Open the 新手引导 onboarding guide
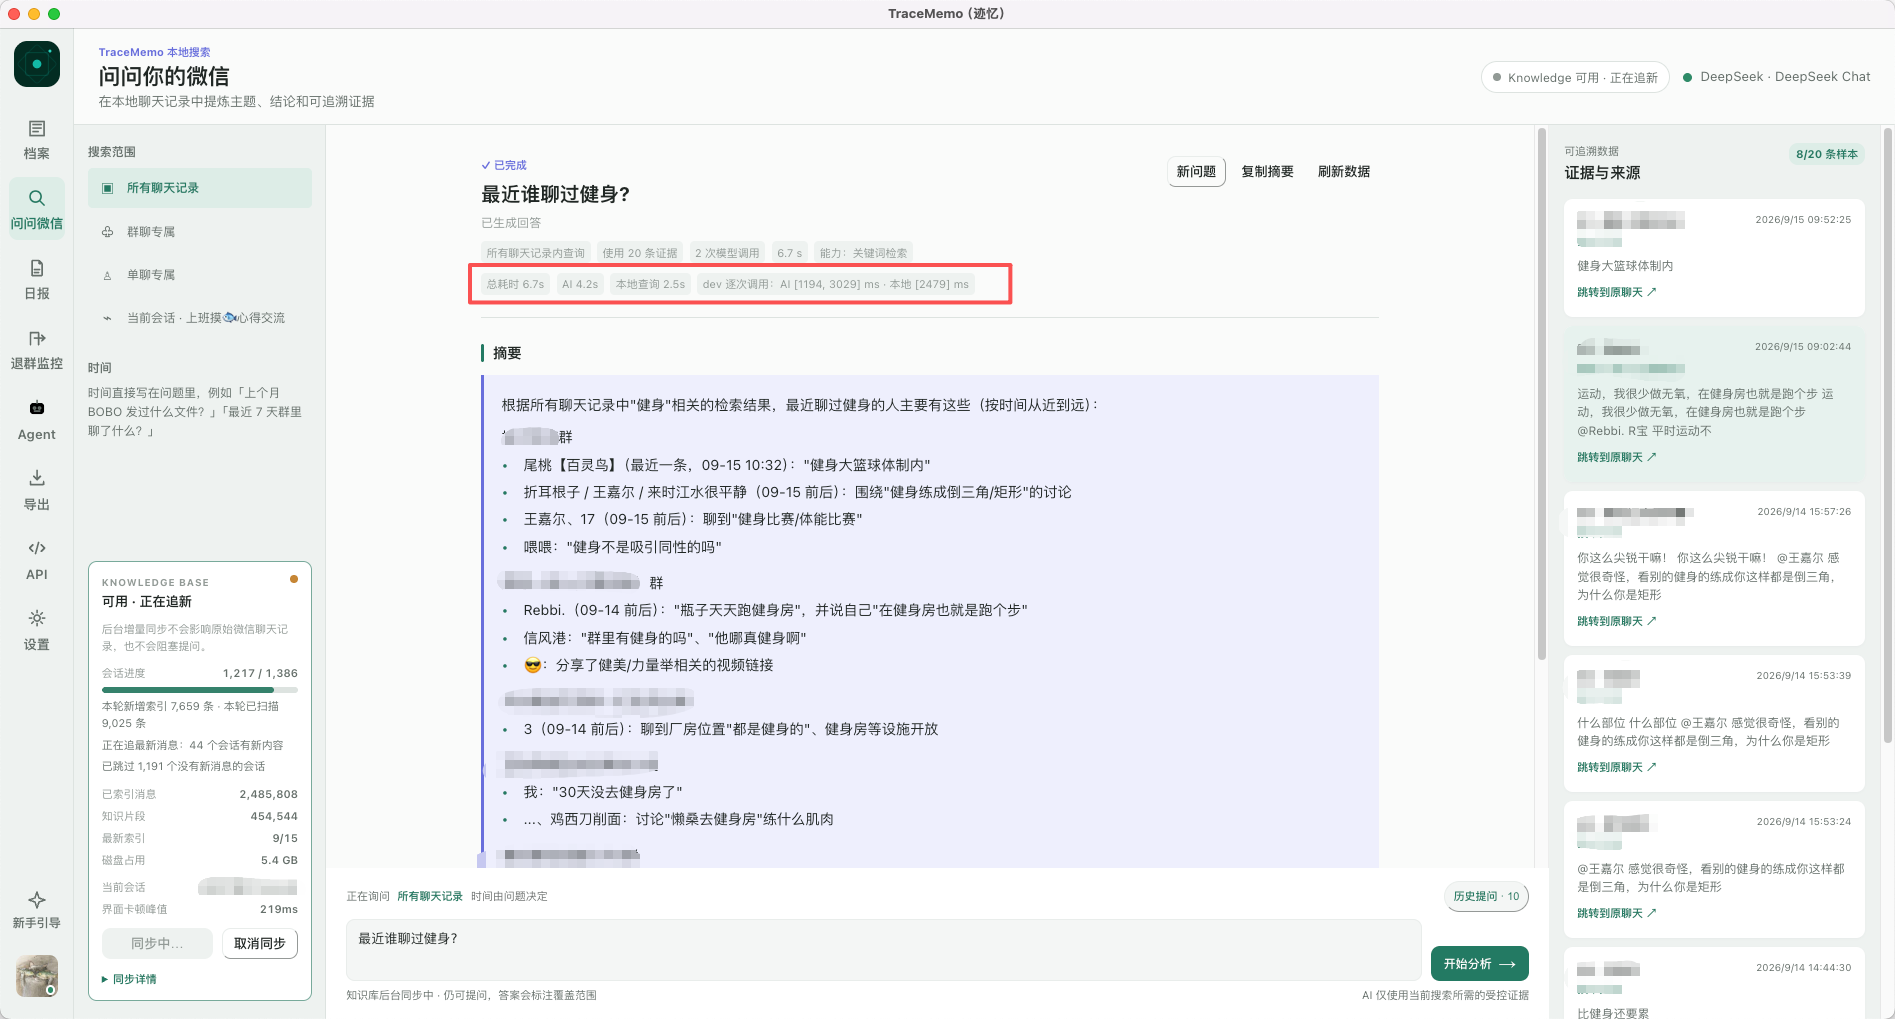 click(37, 909)
